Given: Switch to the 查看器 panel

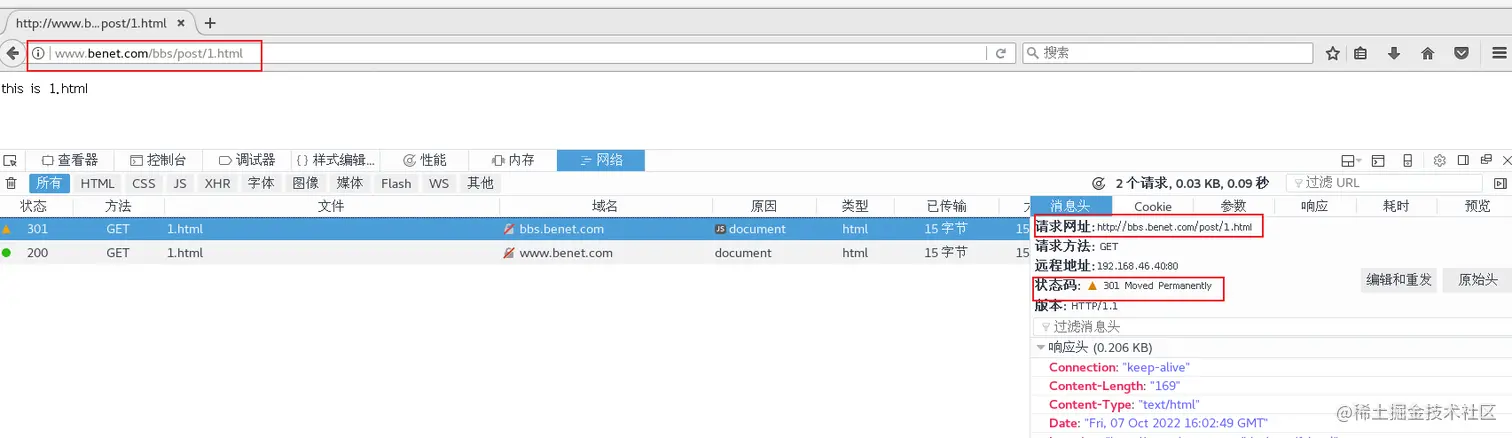Looking at the screenshot, I should pyautogui.click(x=69, y=160).
